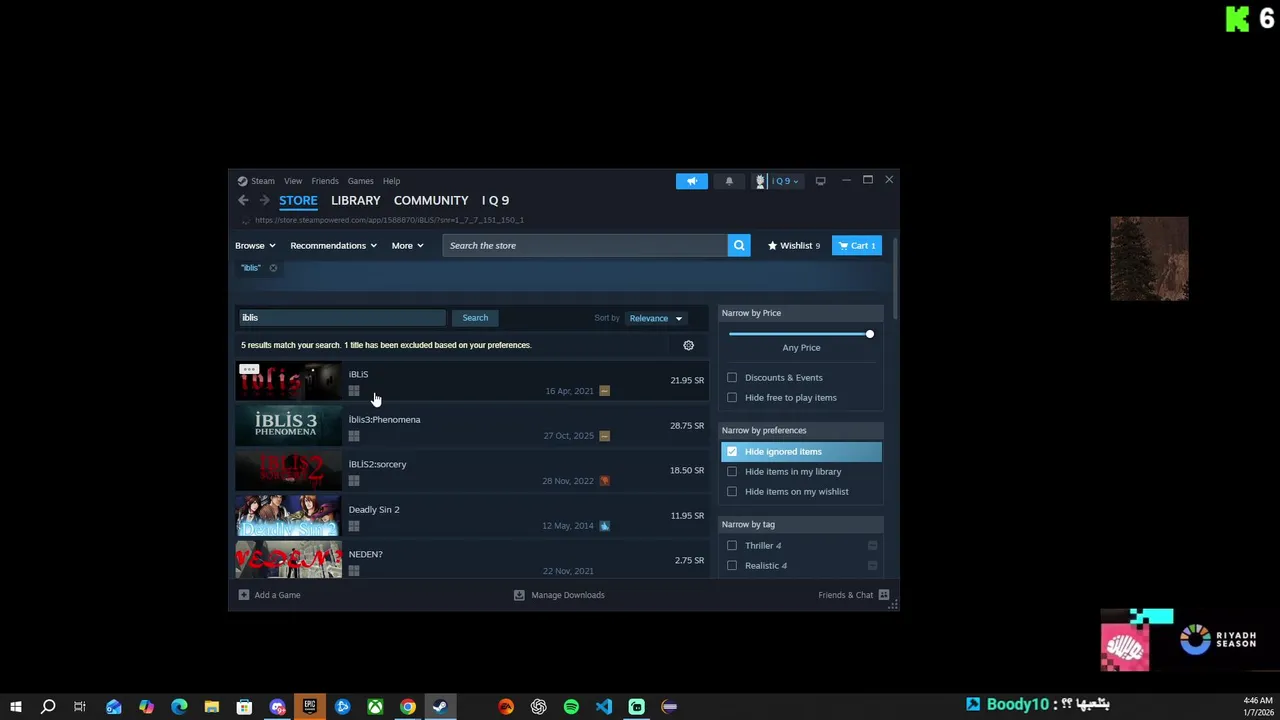Open ChatGPT app from taskbar
The image size is (1280, 720).
pyautogui.click(x=539, y=707)
